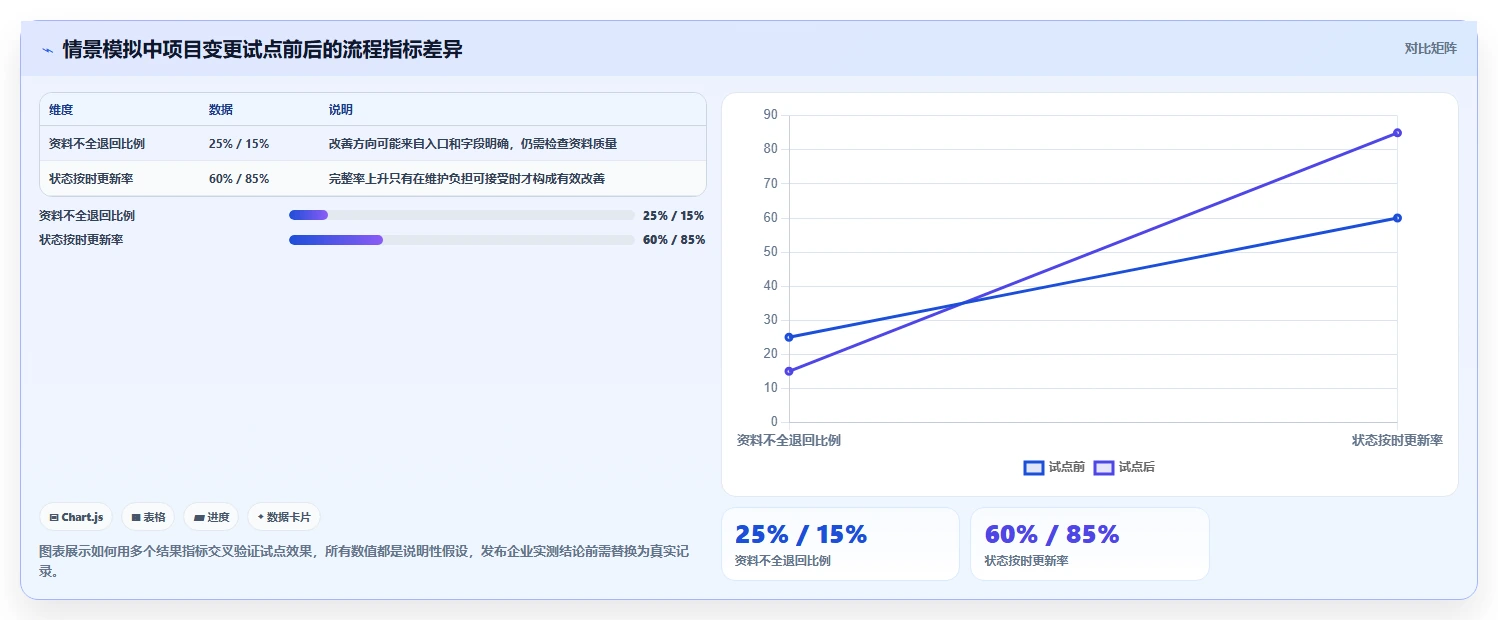Toggle the 试点后 legend item
The image size is (1498, 620).
point(1124,467)
